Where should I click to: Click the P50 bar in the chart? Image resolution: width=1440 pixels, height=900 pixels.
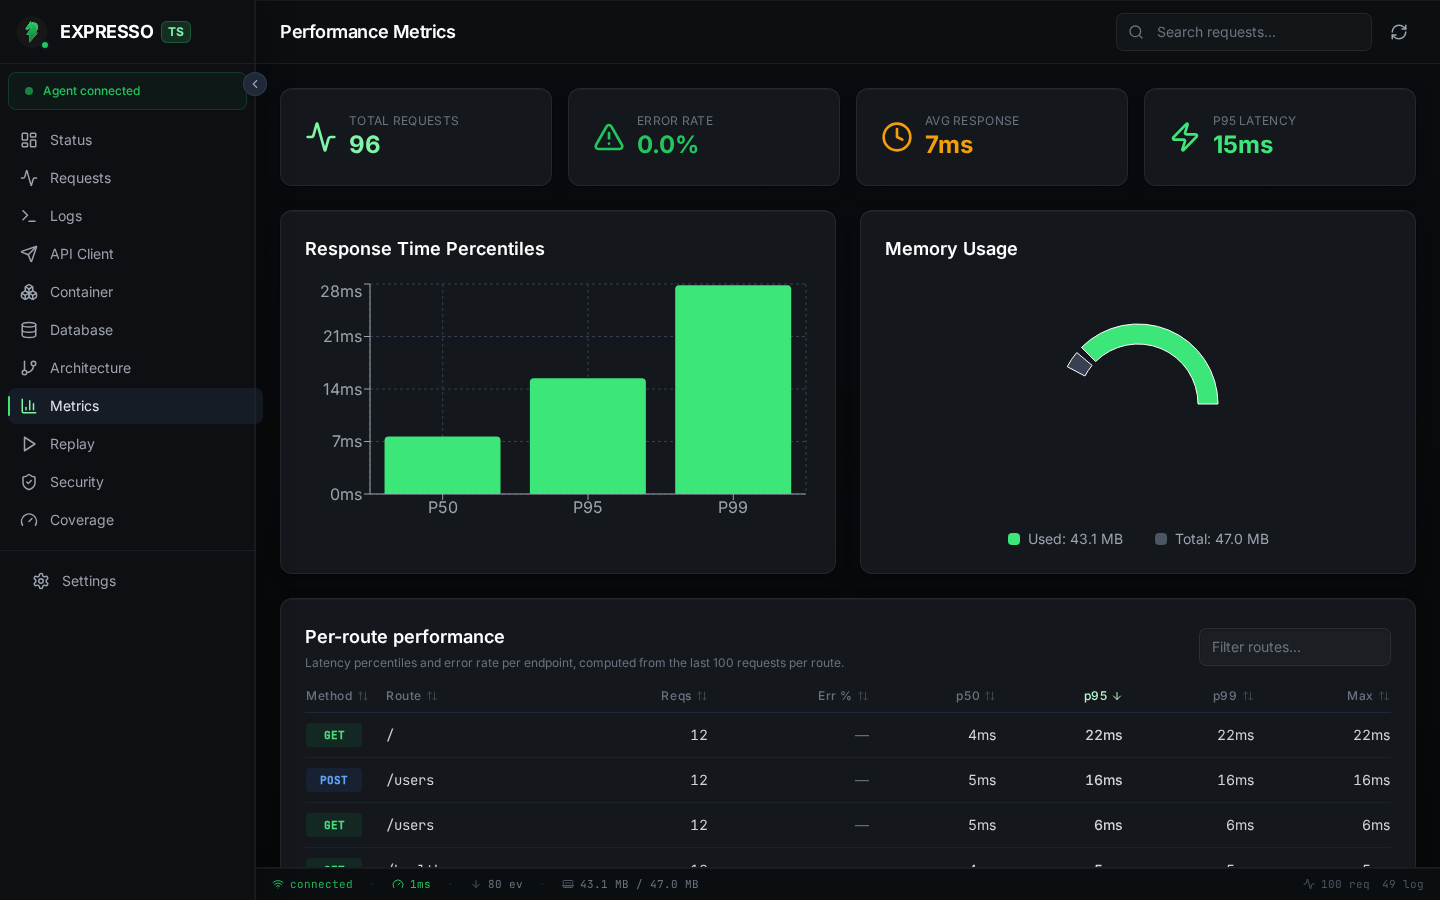(x=442, y=465)
